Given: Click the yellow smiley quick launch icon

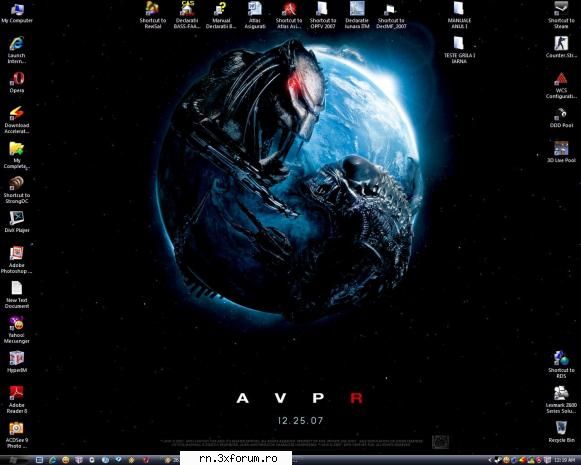Looking at the screenshot, I should pyautogui.click(x=66, y=460).
